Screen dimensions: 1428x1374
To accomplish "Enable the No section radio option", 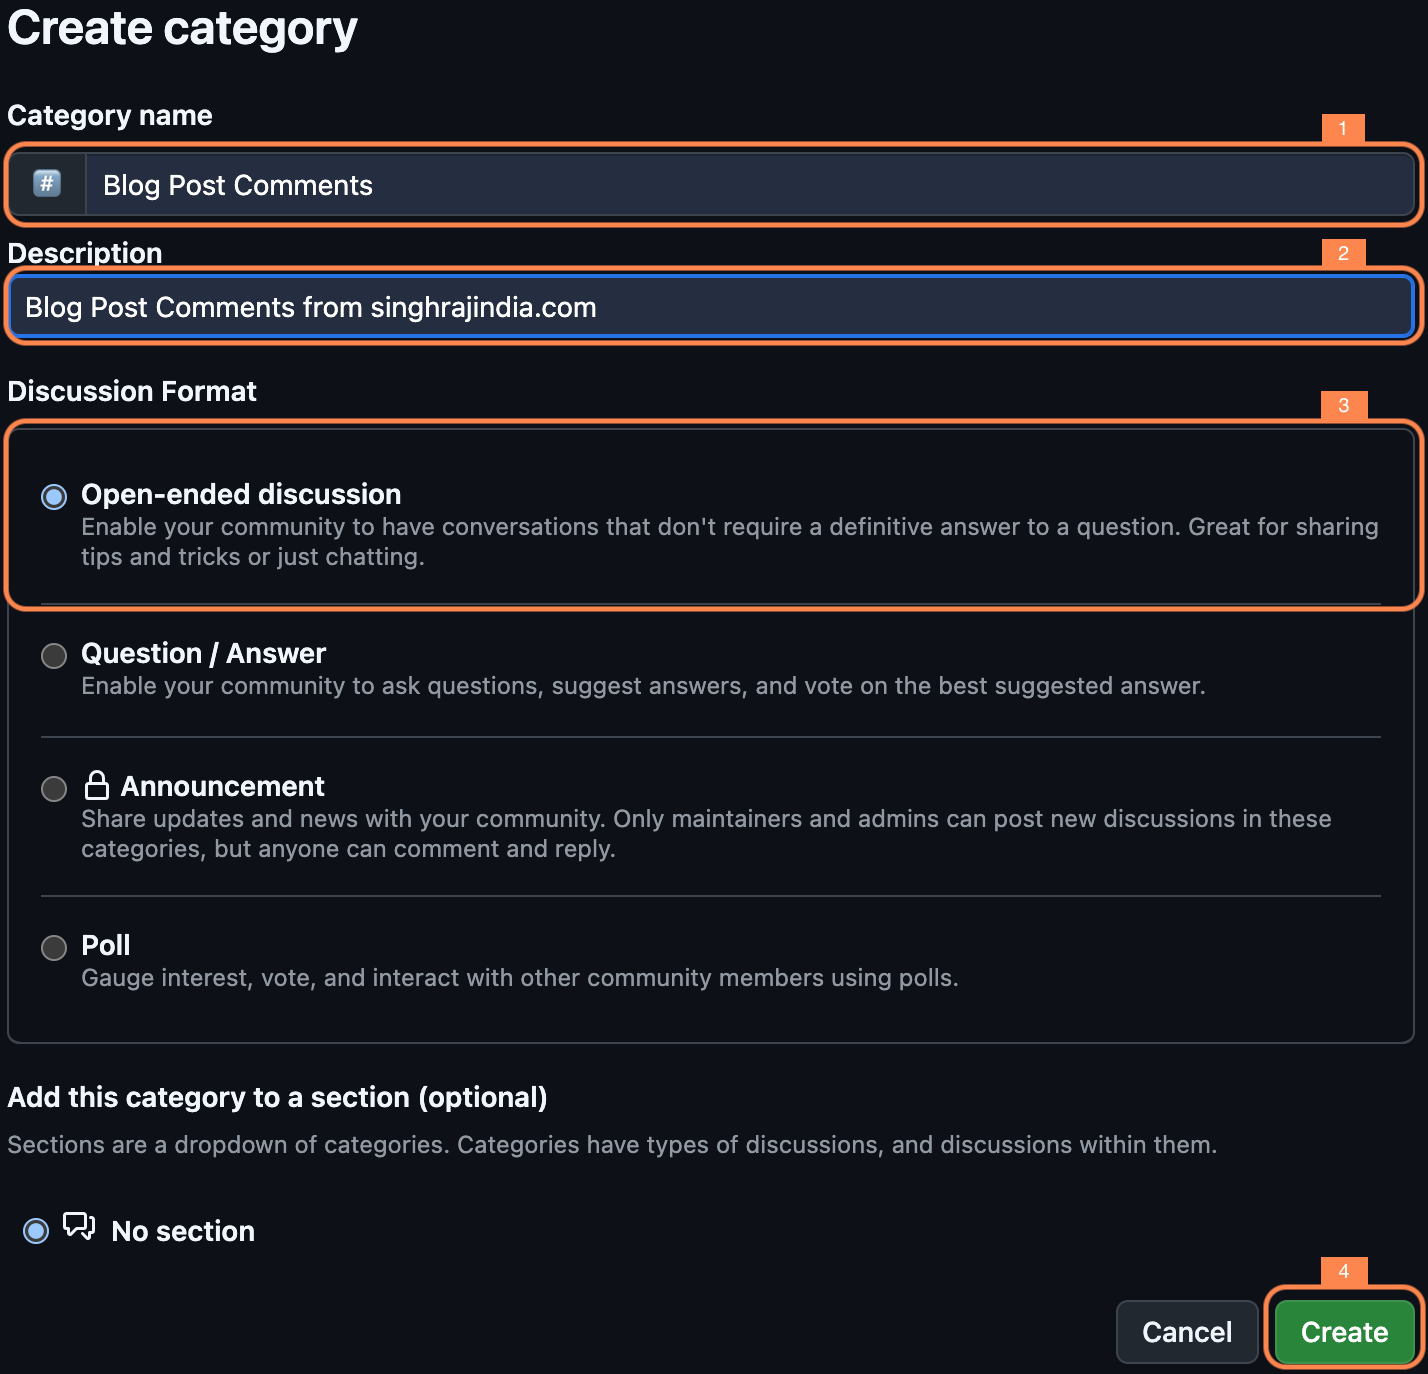I will click(36, 1231).
